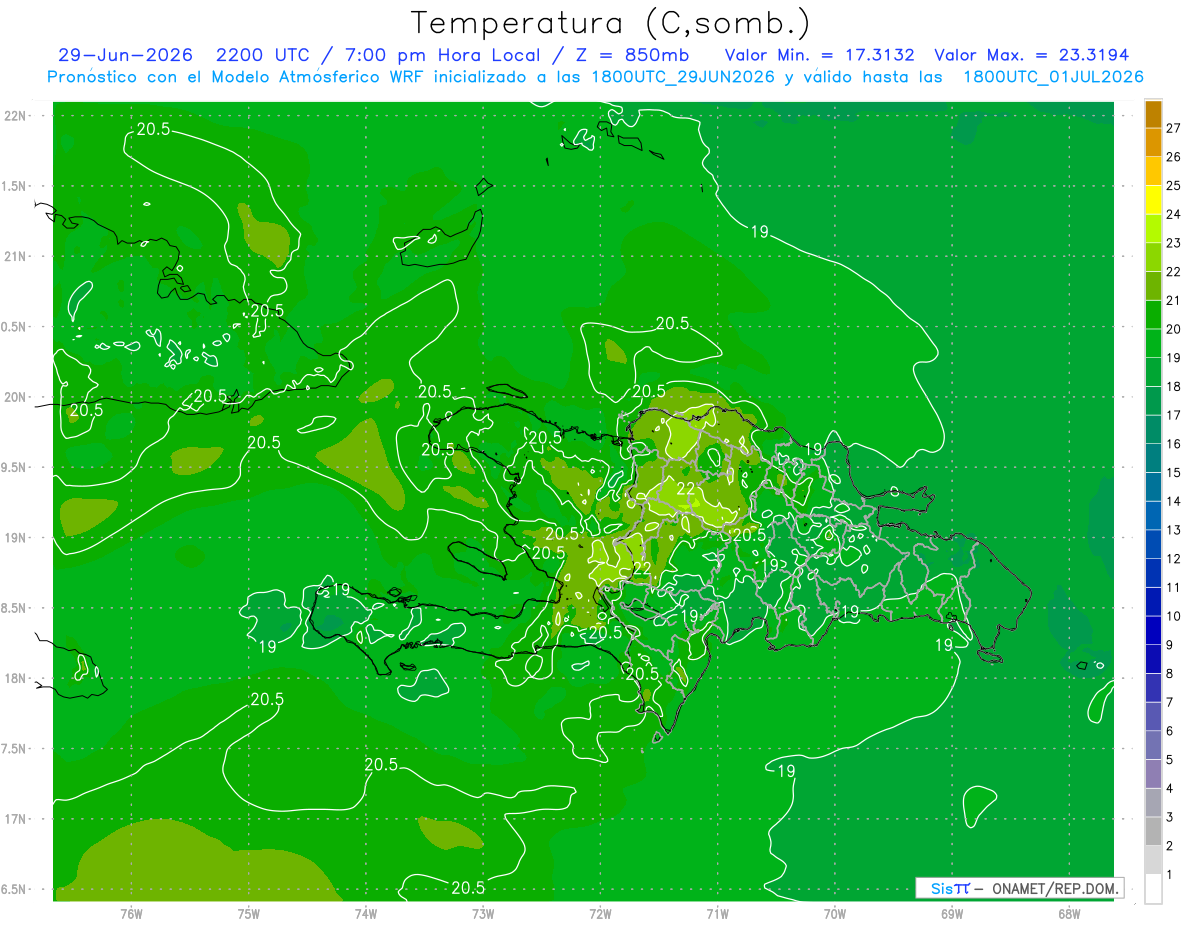Click the 20N latitude axis label
Image resolution: width=1200 pixels, height=927 pixels.
point(17,397)
